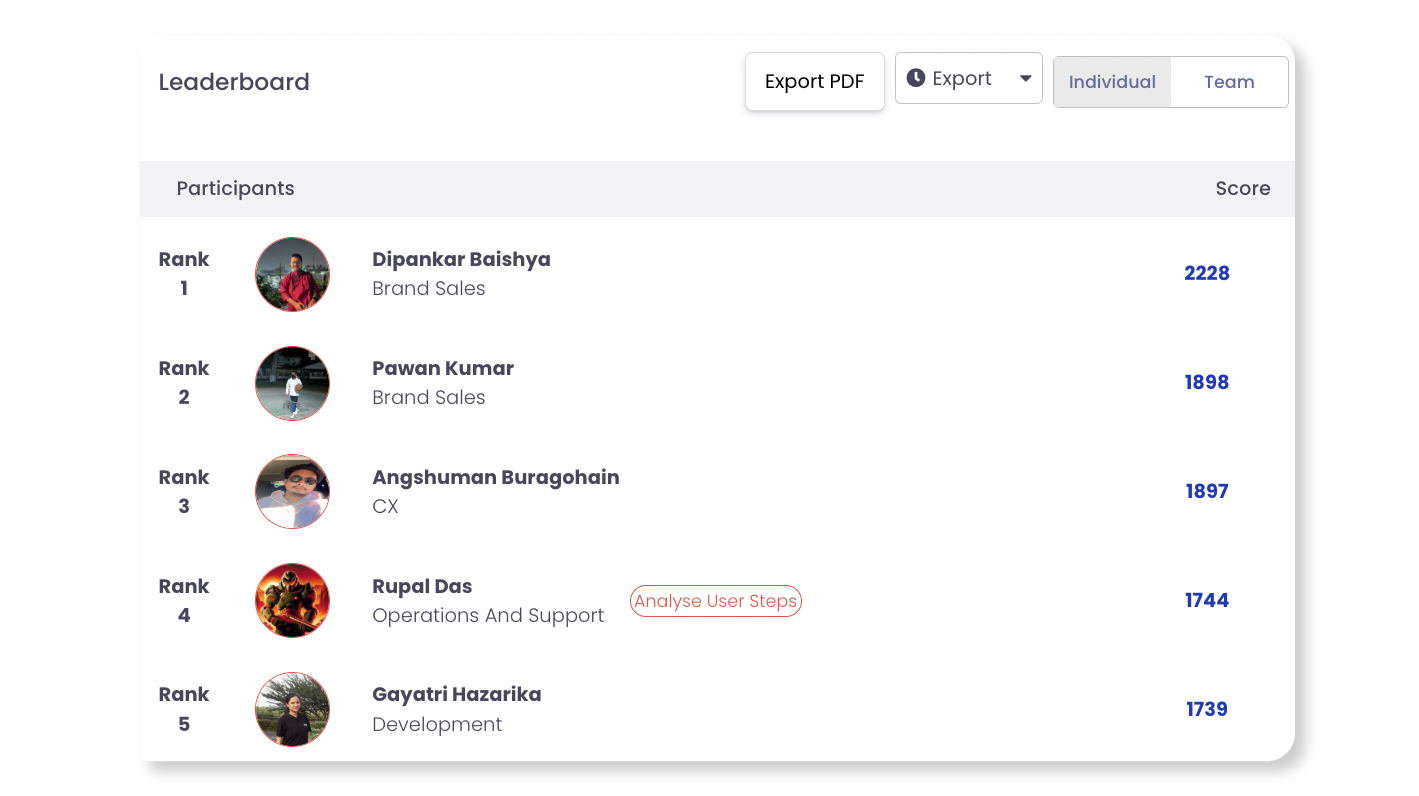Sort by the Score column header

1243,188
